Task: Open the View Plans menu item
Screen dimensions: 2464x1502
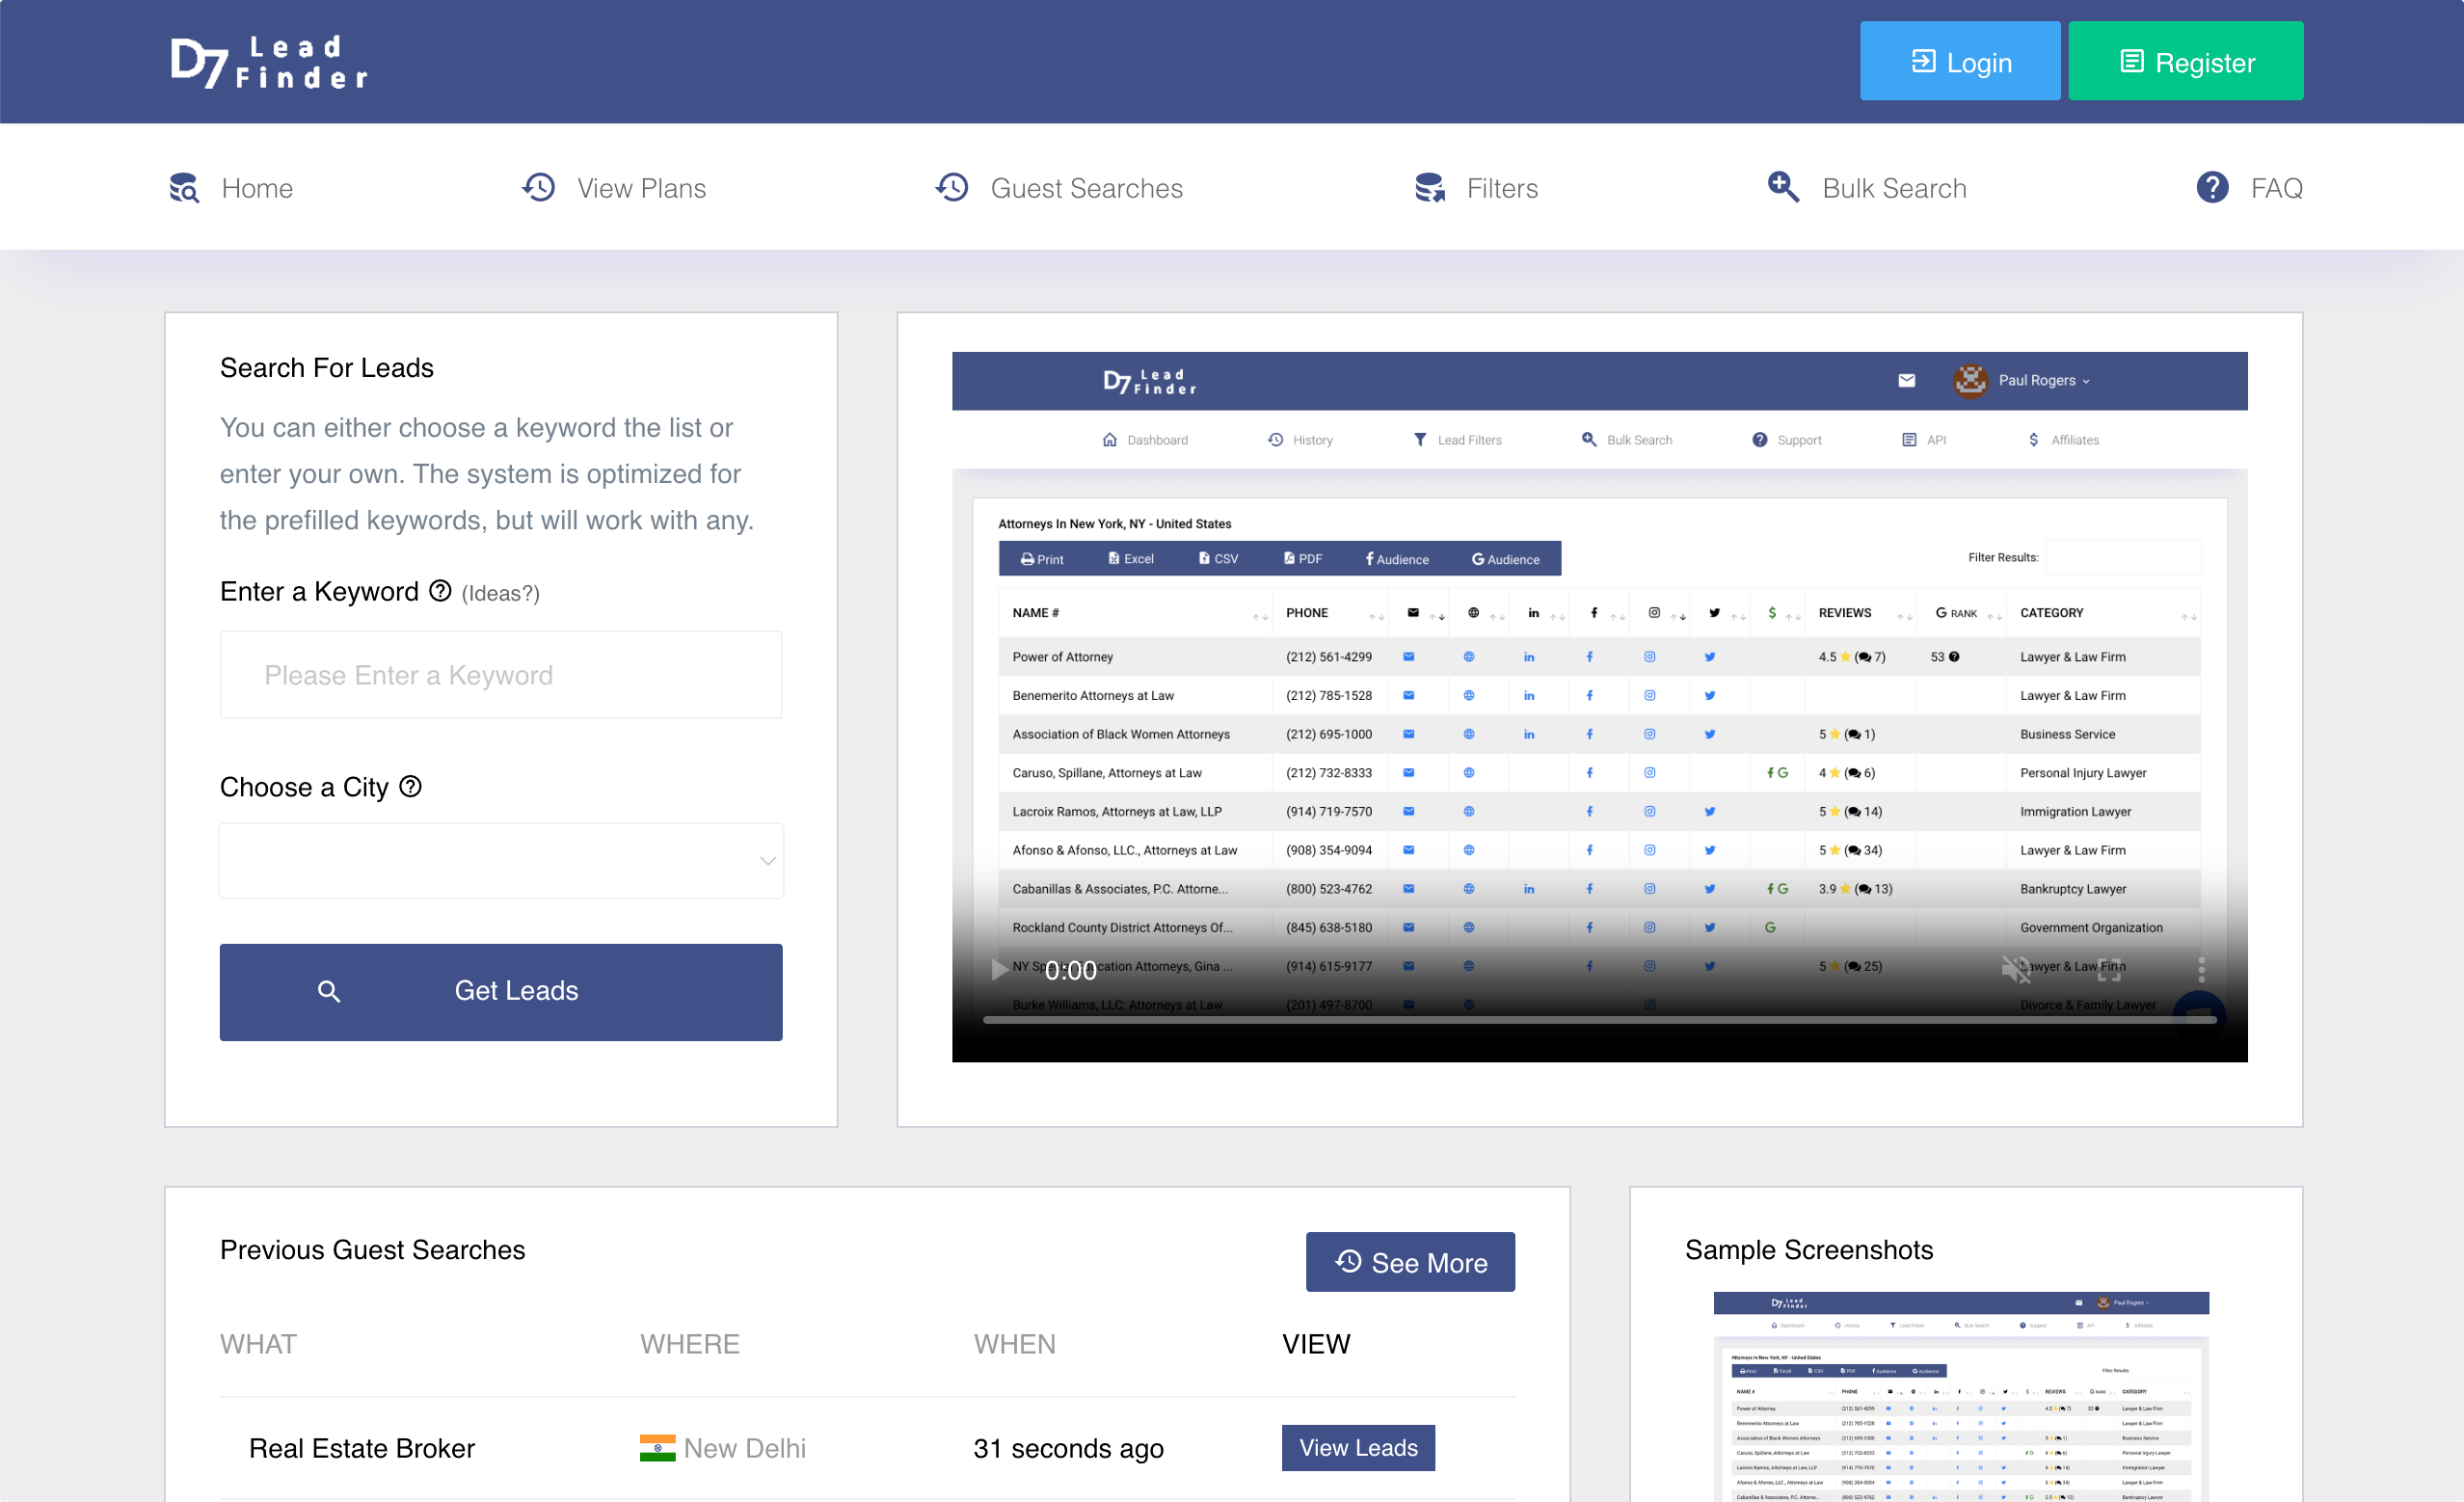Action: pyautogui.click(x=613, y=188)
